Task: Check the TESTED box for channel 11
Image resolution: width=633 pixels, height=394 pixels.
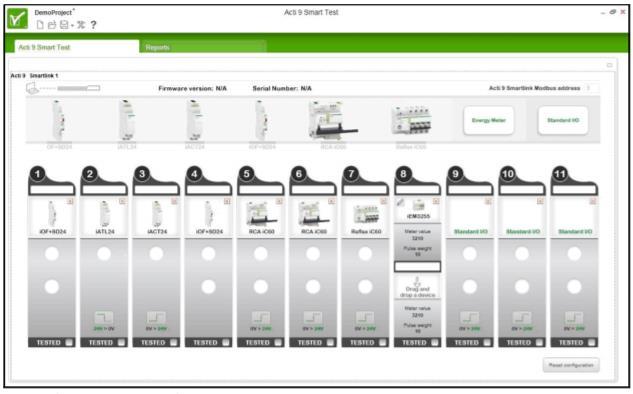Action: coord(592,343)
